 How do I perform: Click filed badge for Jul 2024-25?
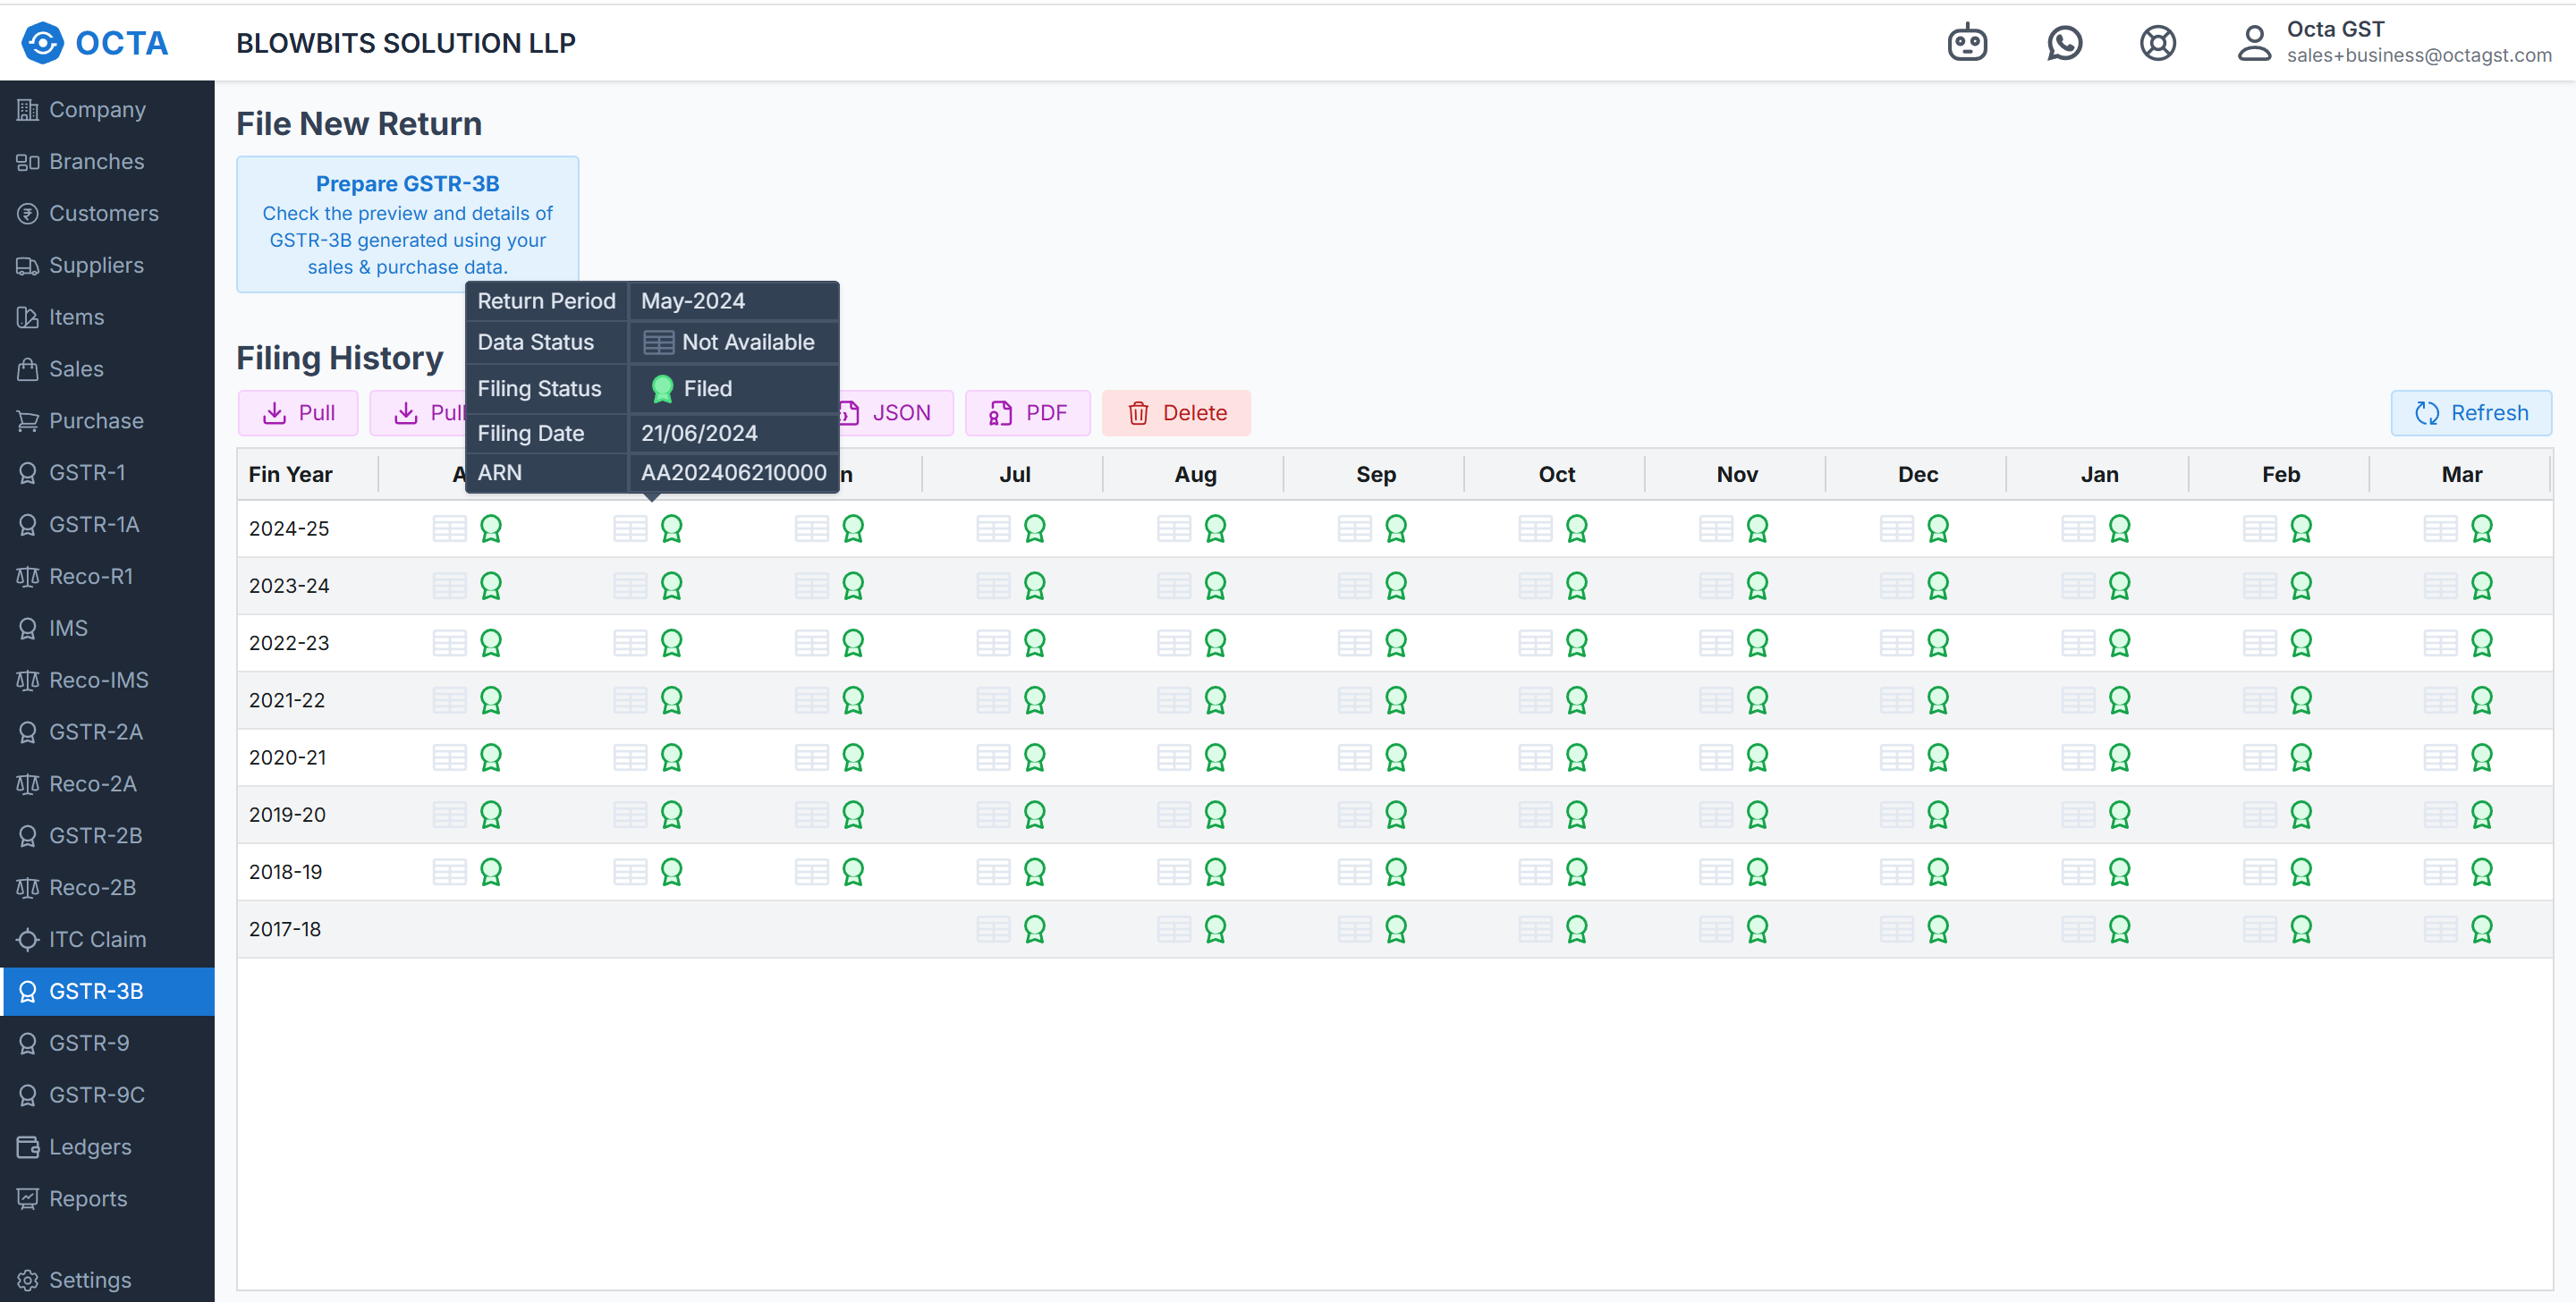1034,528
